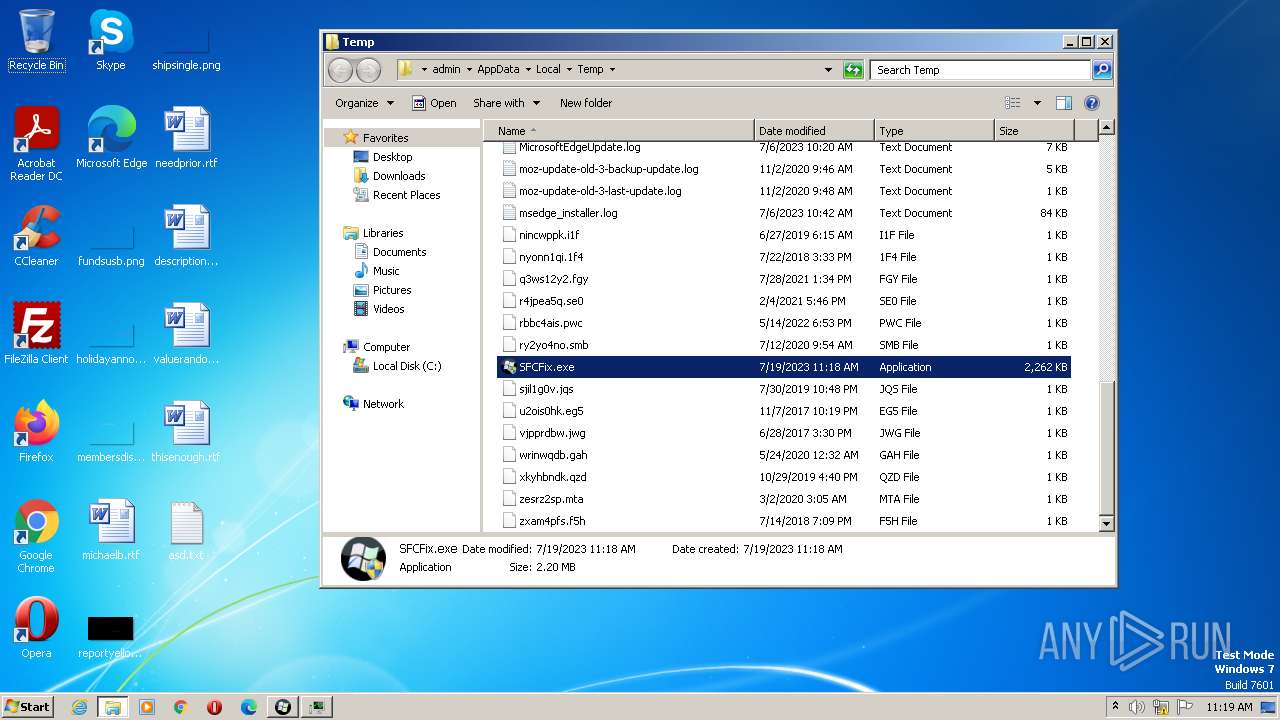This screenshot has width=1280, height=720.
Task: Click file list scrollbar down arrow
Action: [x=1106, y=523]
